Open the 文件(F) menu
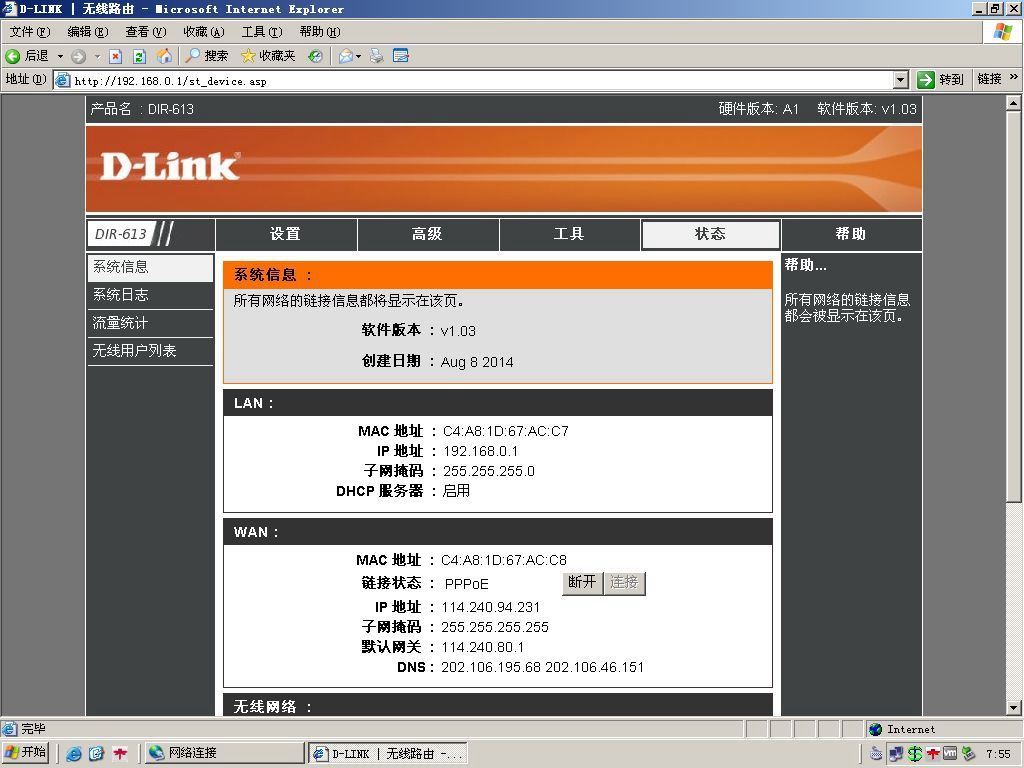 pos(30,32)
